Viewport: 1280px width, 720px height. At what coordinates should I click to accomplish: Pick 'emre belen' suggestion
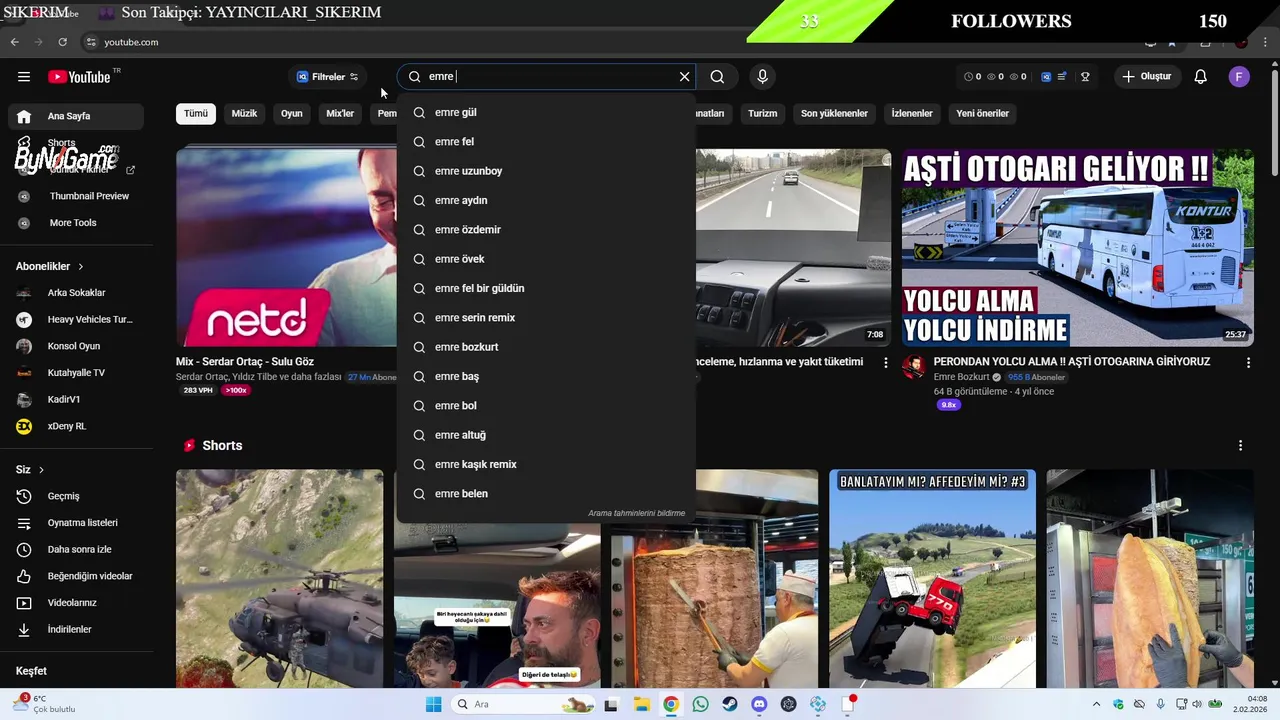[546, 494]
